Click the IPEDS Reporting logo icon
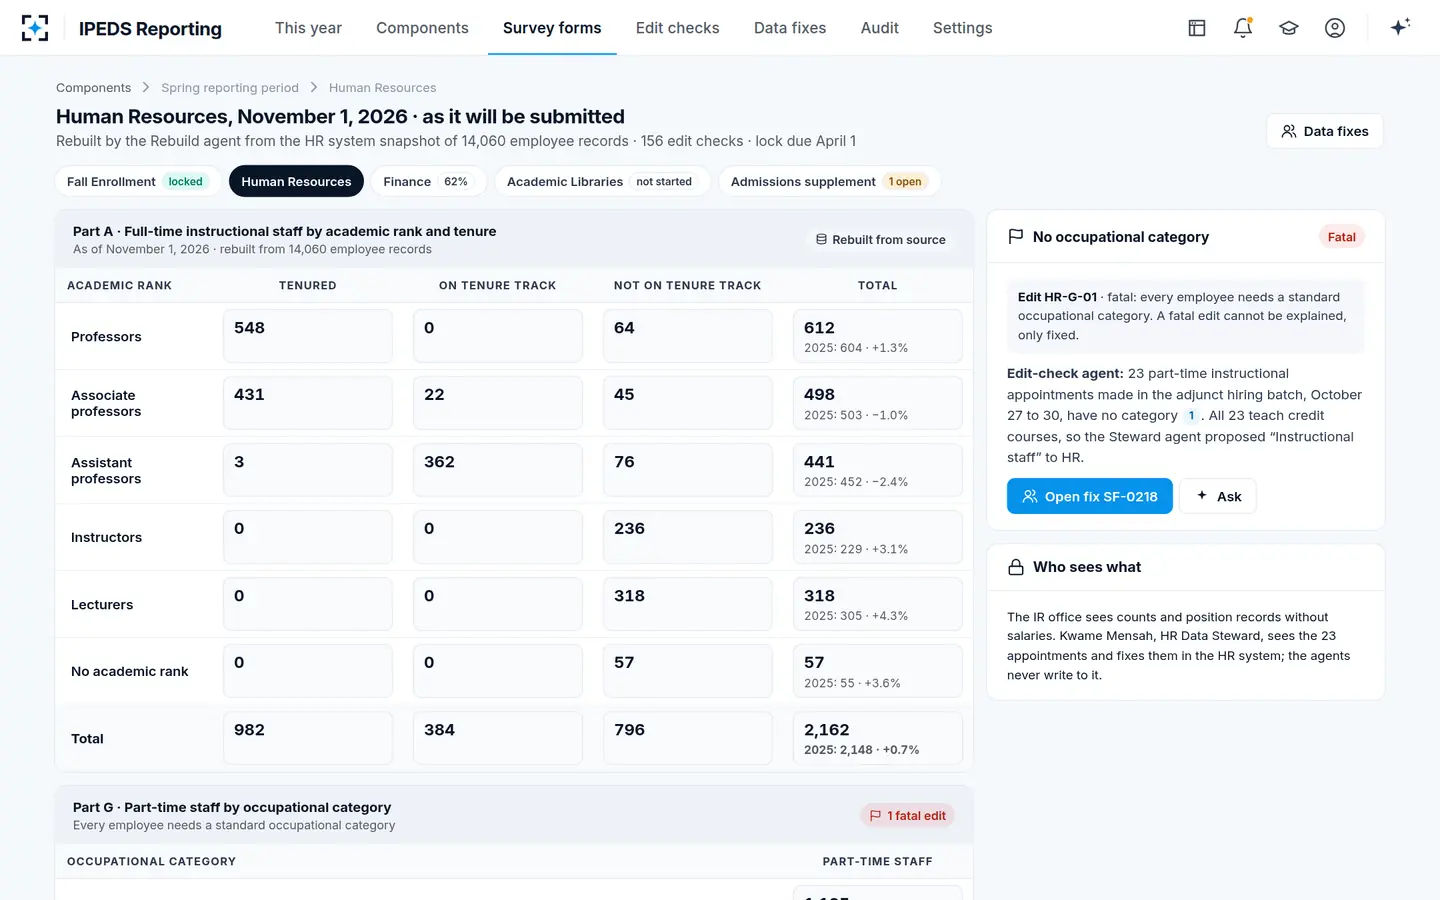This screenshot has width=1440, height=900. (x=35, y=28)
